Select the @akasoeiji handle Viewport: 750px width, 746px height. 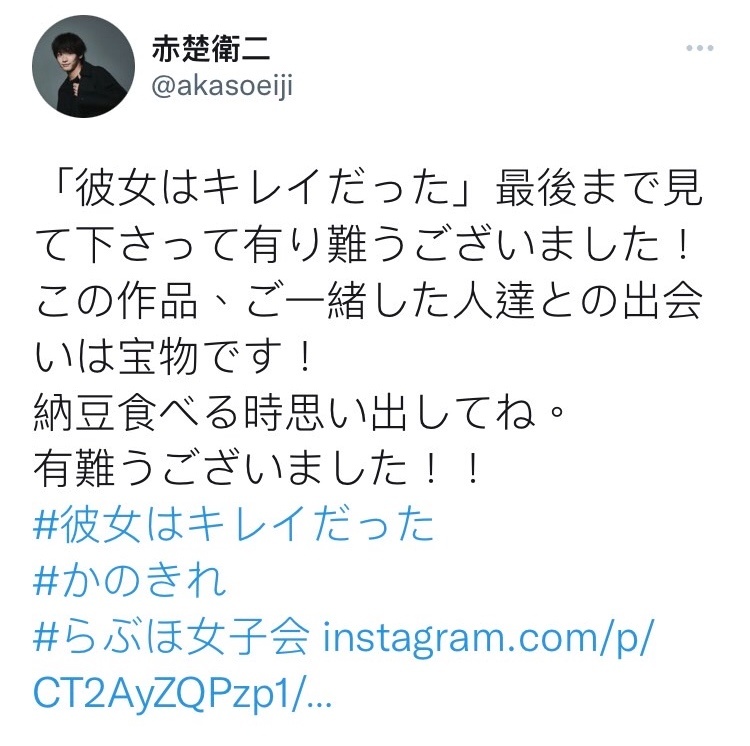[x=222, y=86]
